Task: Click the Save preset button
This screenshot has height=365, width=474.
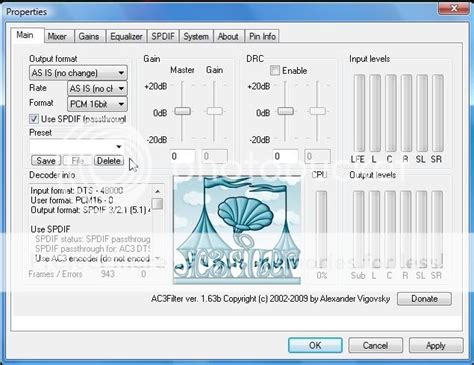Action: [46, 161]
